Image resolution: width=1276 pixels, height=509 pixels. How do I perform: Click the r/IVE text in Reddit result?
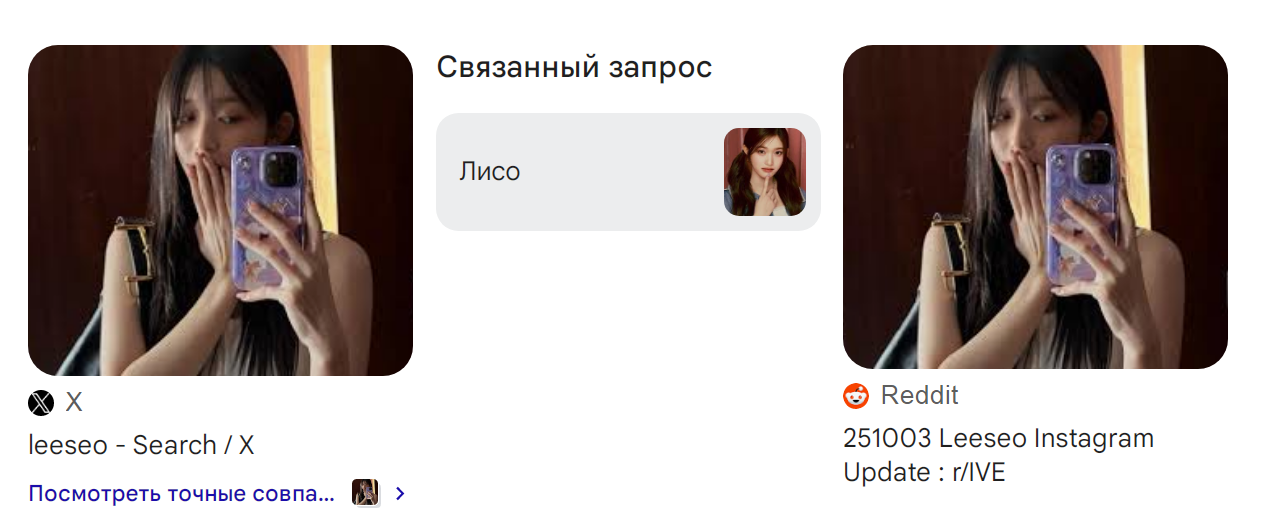click(970, 472)
